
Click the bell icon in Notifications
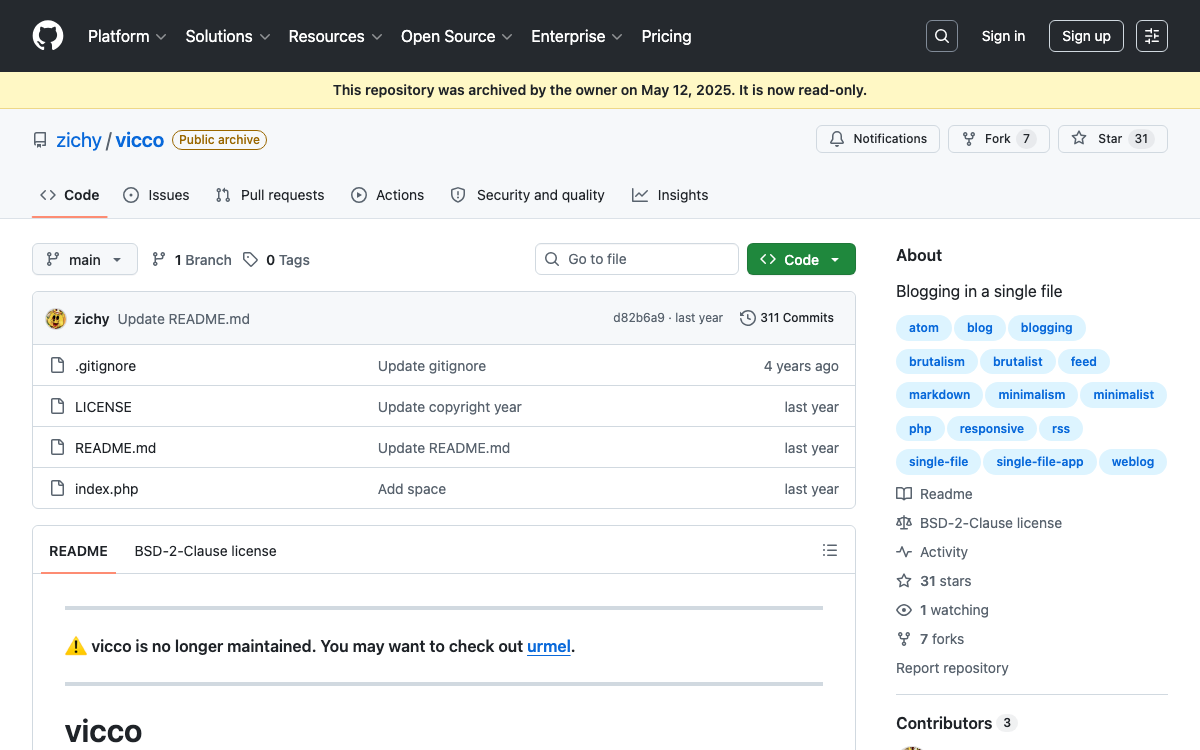click(837, 139)
